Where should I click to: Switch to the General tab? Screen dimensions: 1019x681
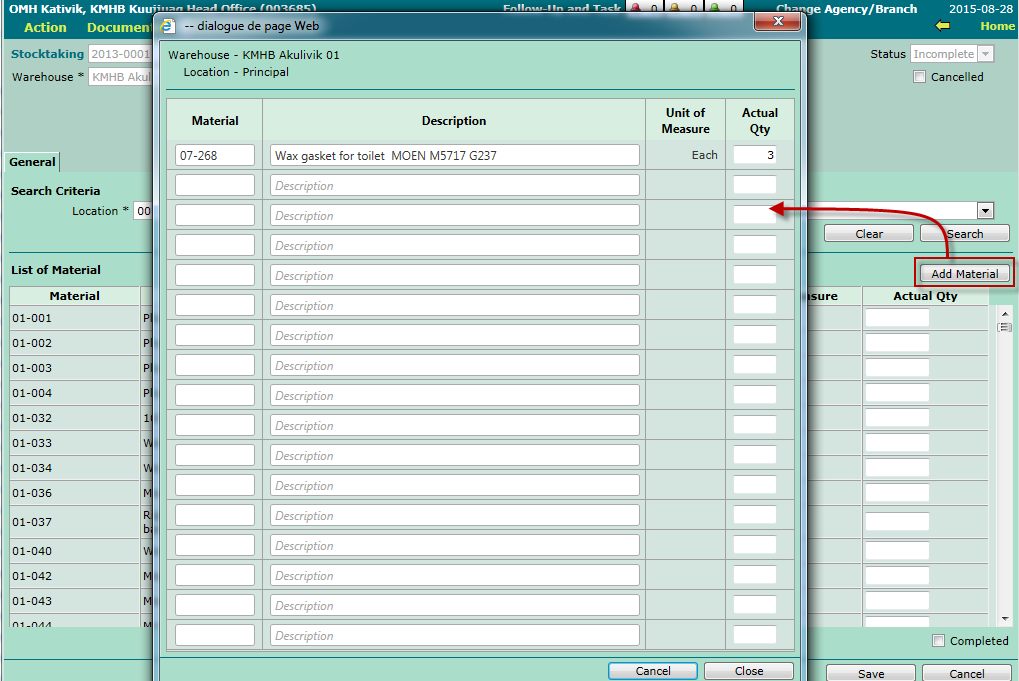[x=32, y=162]
